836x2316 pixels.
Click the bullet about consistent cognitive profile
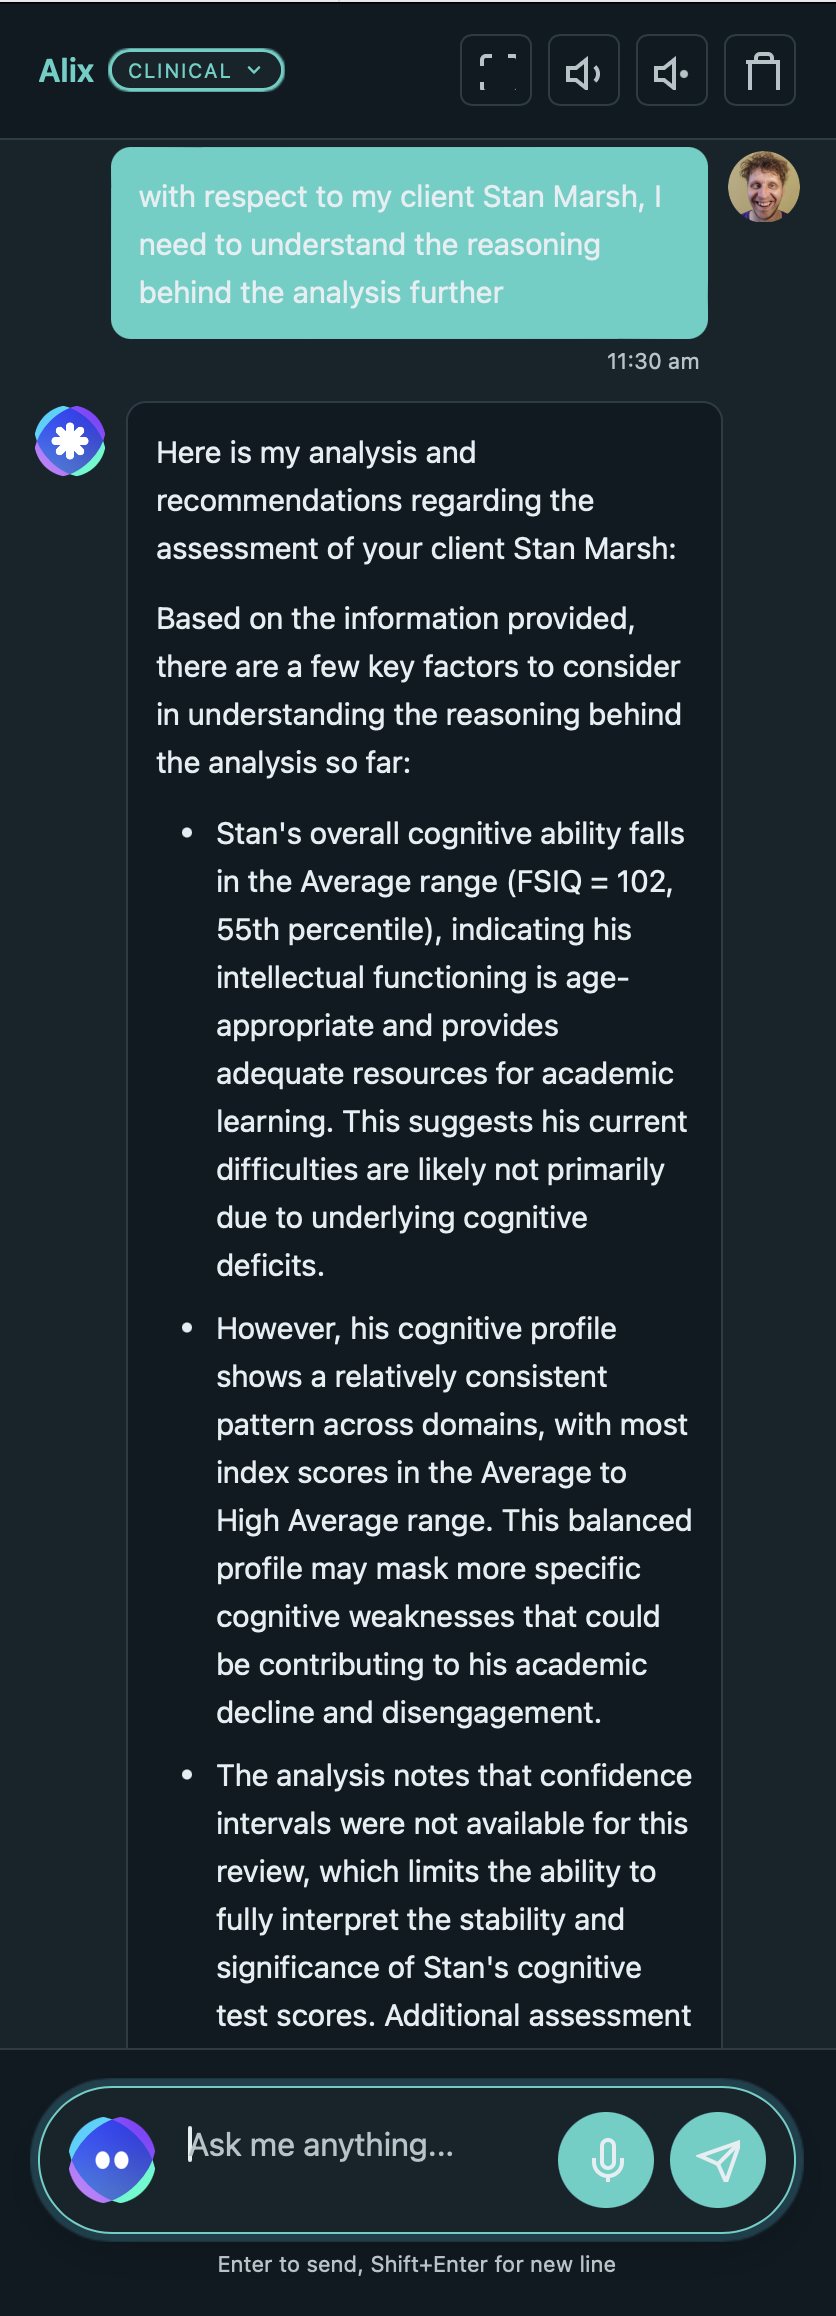[x=450, y=1520]
